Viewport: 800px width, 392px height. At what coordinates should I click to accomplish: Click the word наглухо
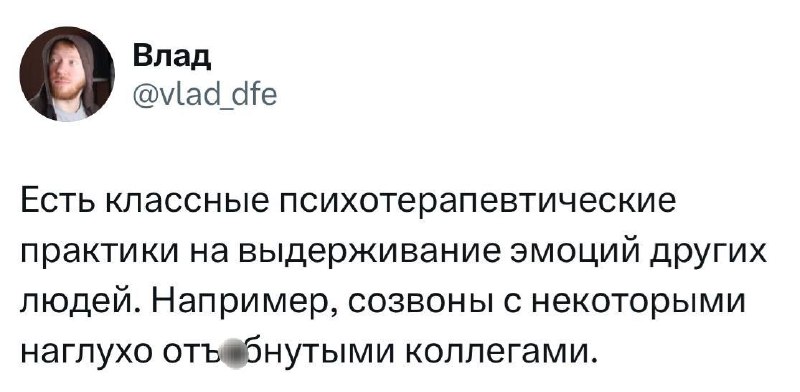pos(85,353)
